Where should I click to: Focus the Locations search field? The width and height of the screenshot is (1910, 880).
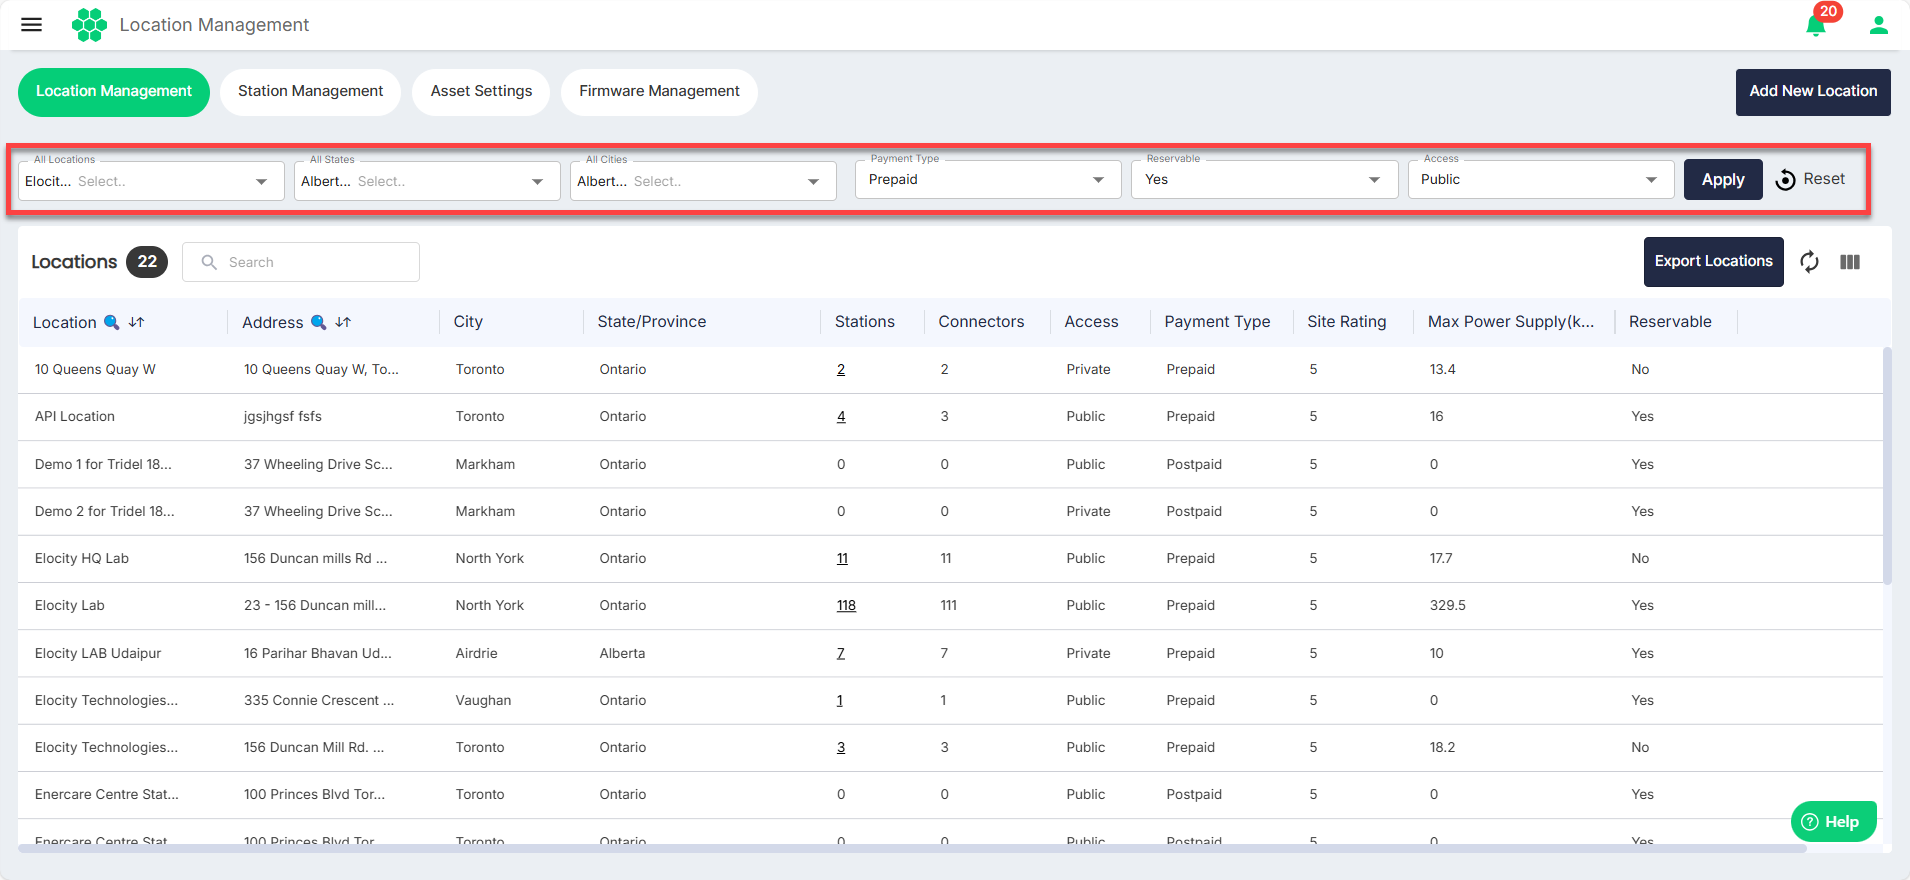pos(301,262)
